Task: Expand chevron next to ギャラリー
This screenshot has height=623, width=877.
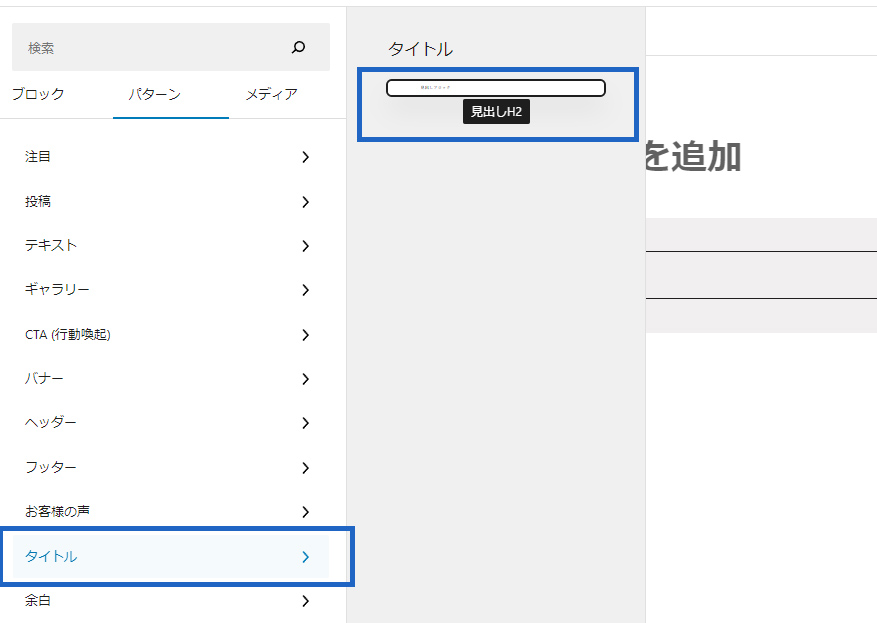Action: (305, 290)
